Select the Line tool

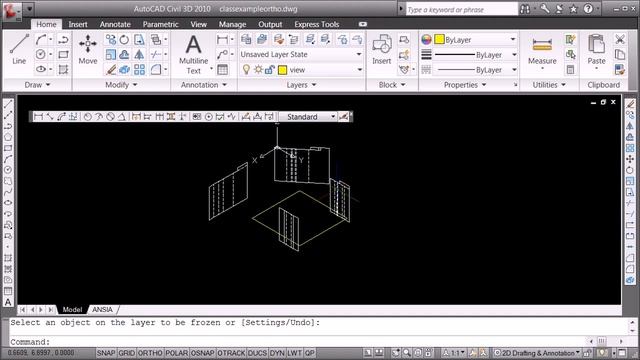point(19,49)
